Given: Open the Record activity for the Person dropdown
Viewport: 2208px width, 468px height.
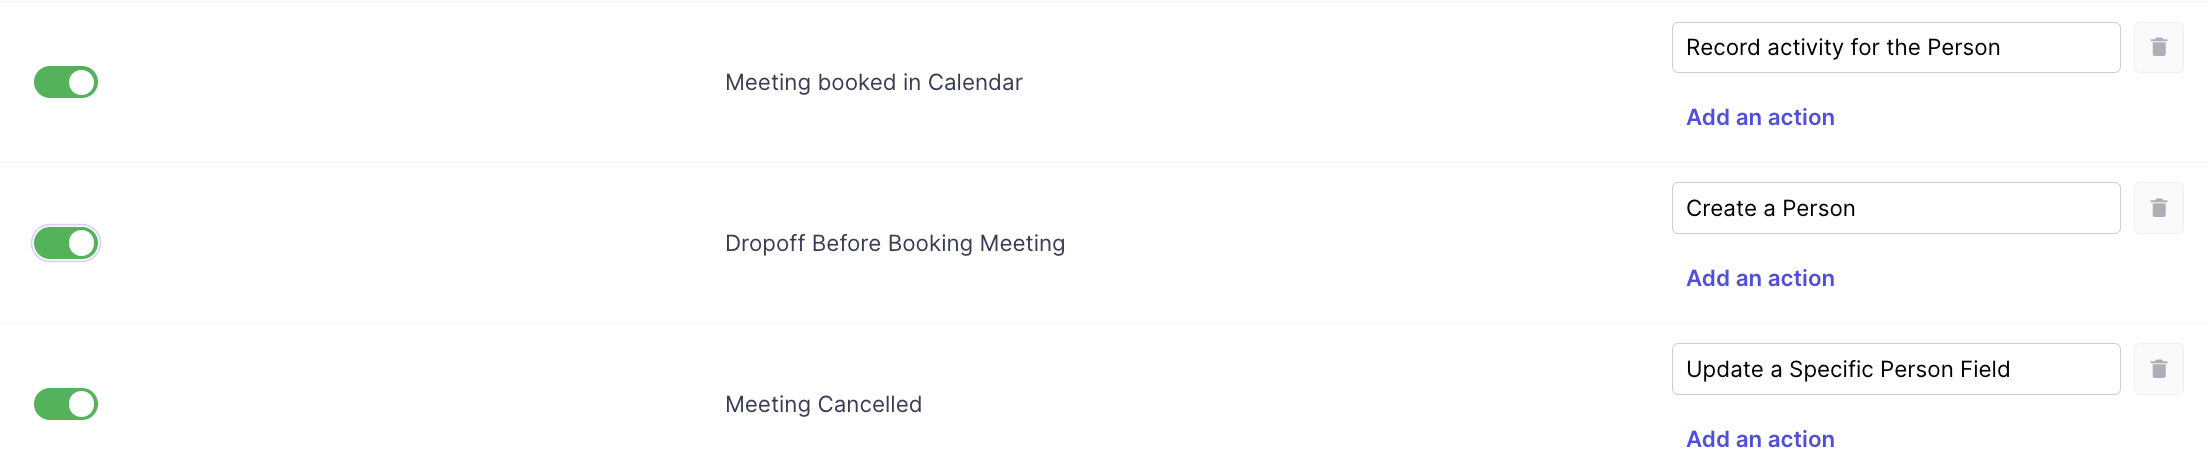Looking at the screenshot, I should pyautogui.click(x=1895, y=47).
